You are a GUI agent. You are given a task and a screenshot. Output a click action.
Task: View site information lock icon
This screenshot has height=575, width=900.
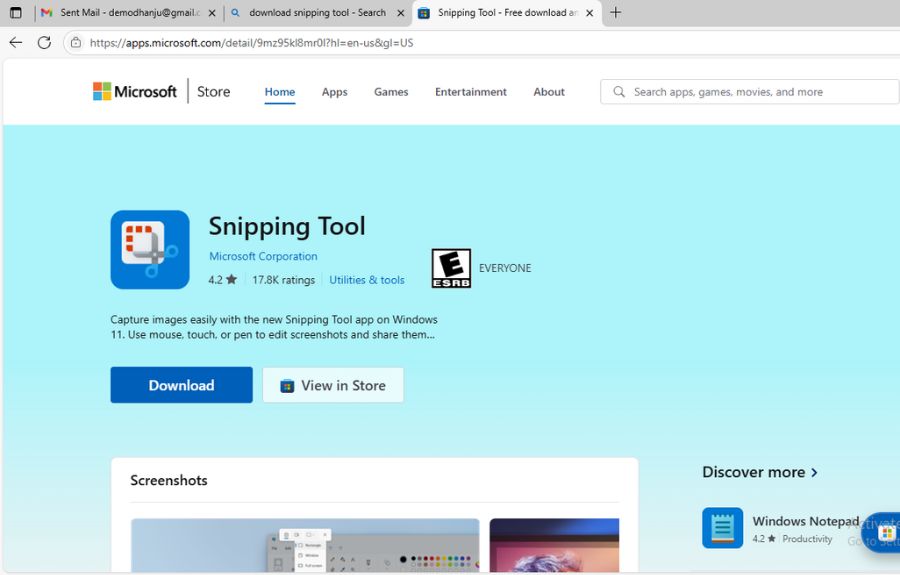[x=76, y=42]
